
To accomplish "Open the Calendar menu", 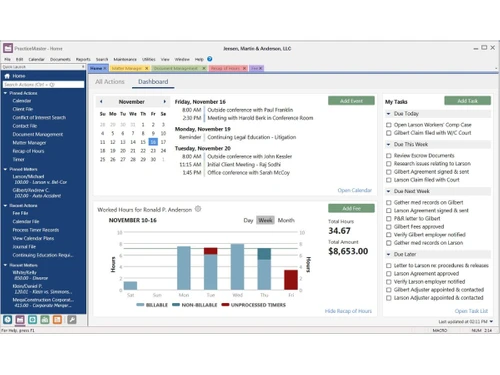I will point(36,59).
